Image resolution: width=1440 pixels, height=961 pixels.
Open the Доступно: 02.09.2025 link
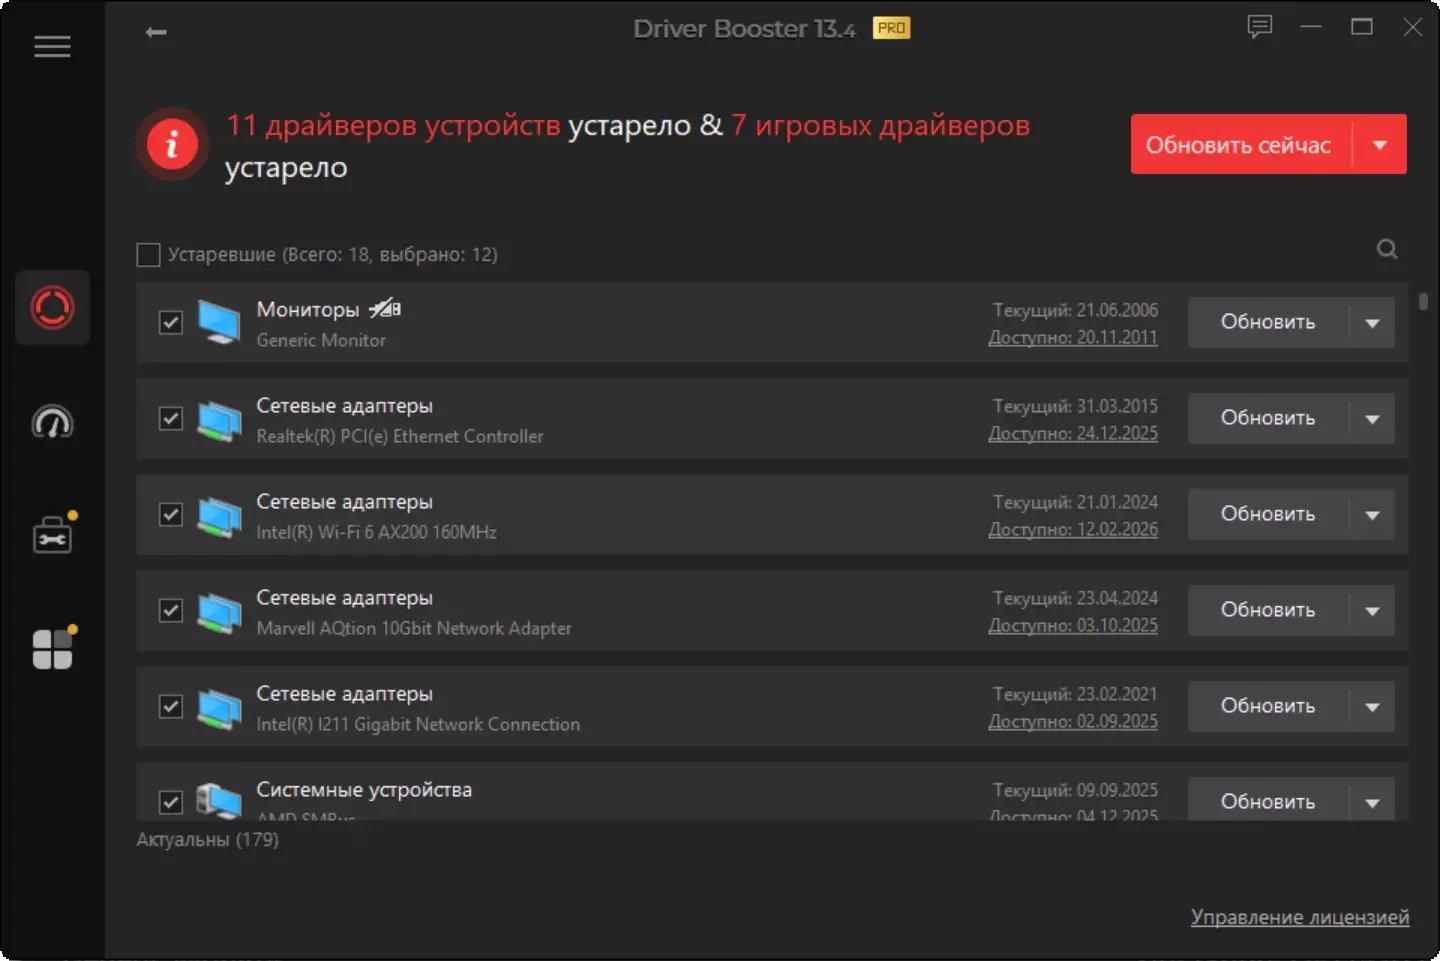tap(1073, 721)
